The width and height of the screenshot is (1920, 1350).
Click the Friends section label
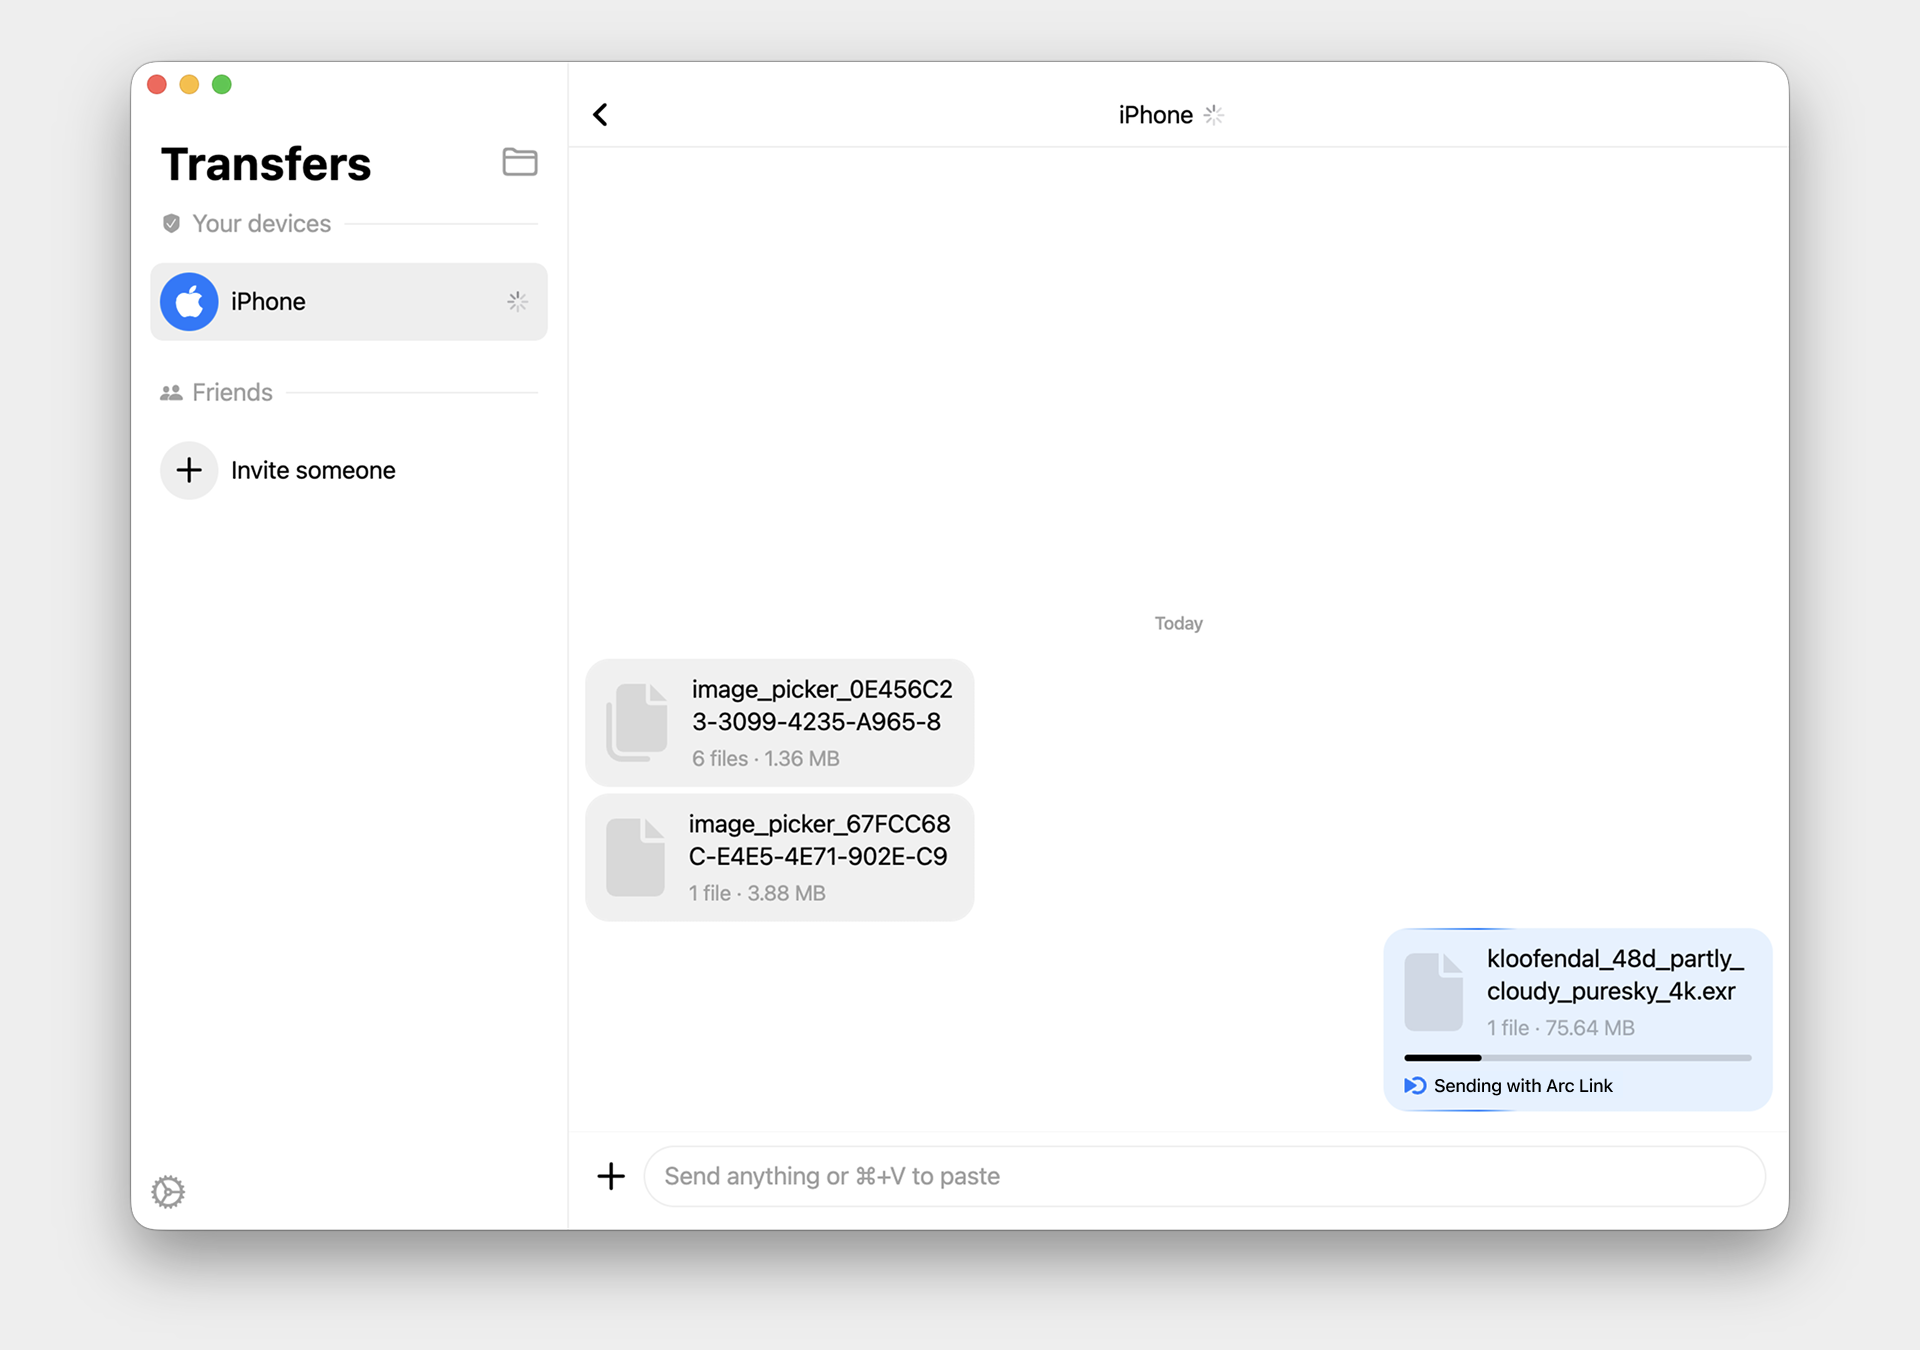(232, 392)
